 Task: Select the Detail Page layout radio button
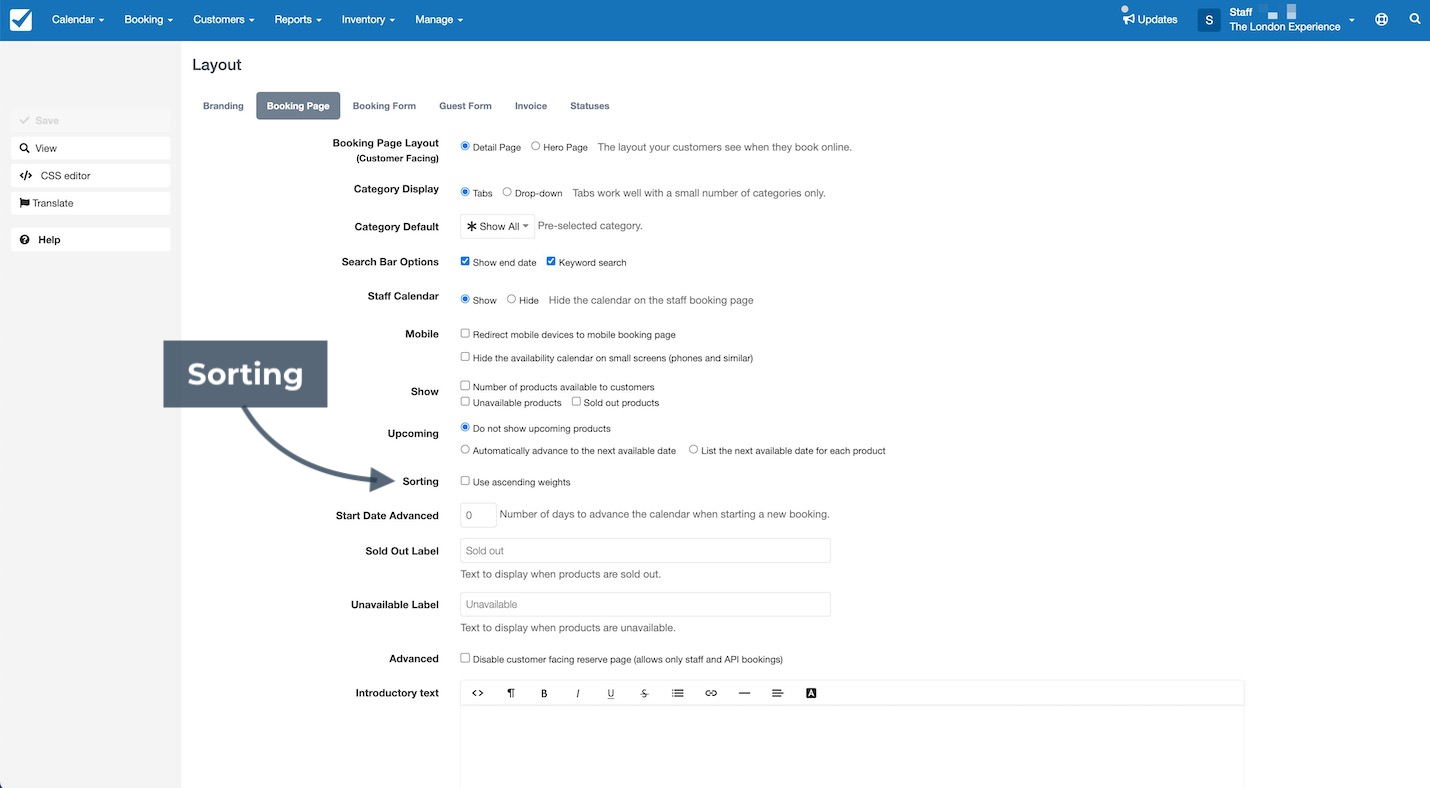pos(465,146)
